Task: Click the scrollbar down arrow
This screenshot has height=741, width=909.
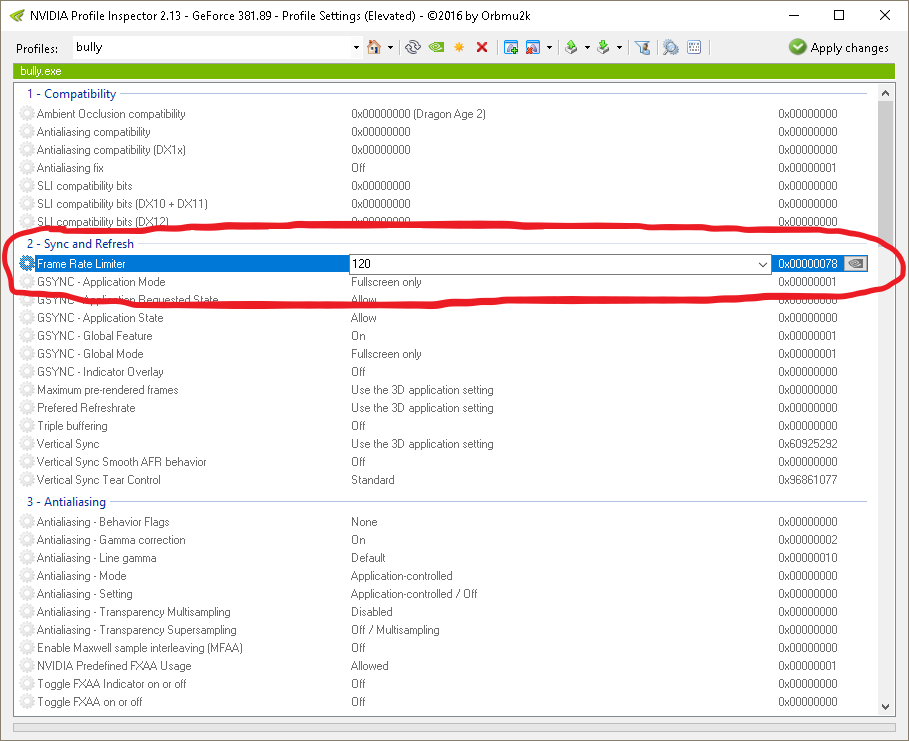Action: [x=885, y=706]
